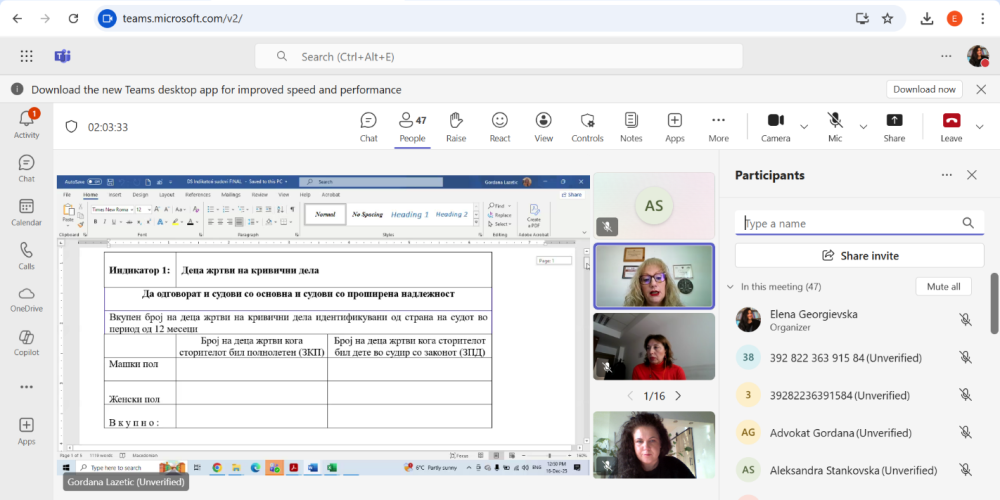Open the Chat panel in meeting toolbar

(x=368, y=126)
